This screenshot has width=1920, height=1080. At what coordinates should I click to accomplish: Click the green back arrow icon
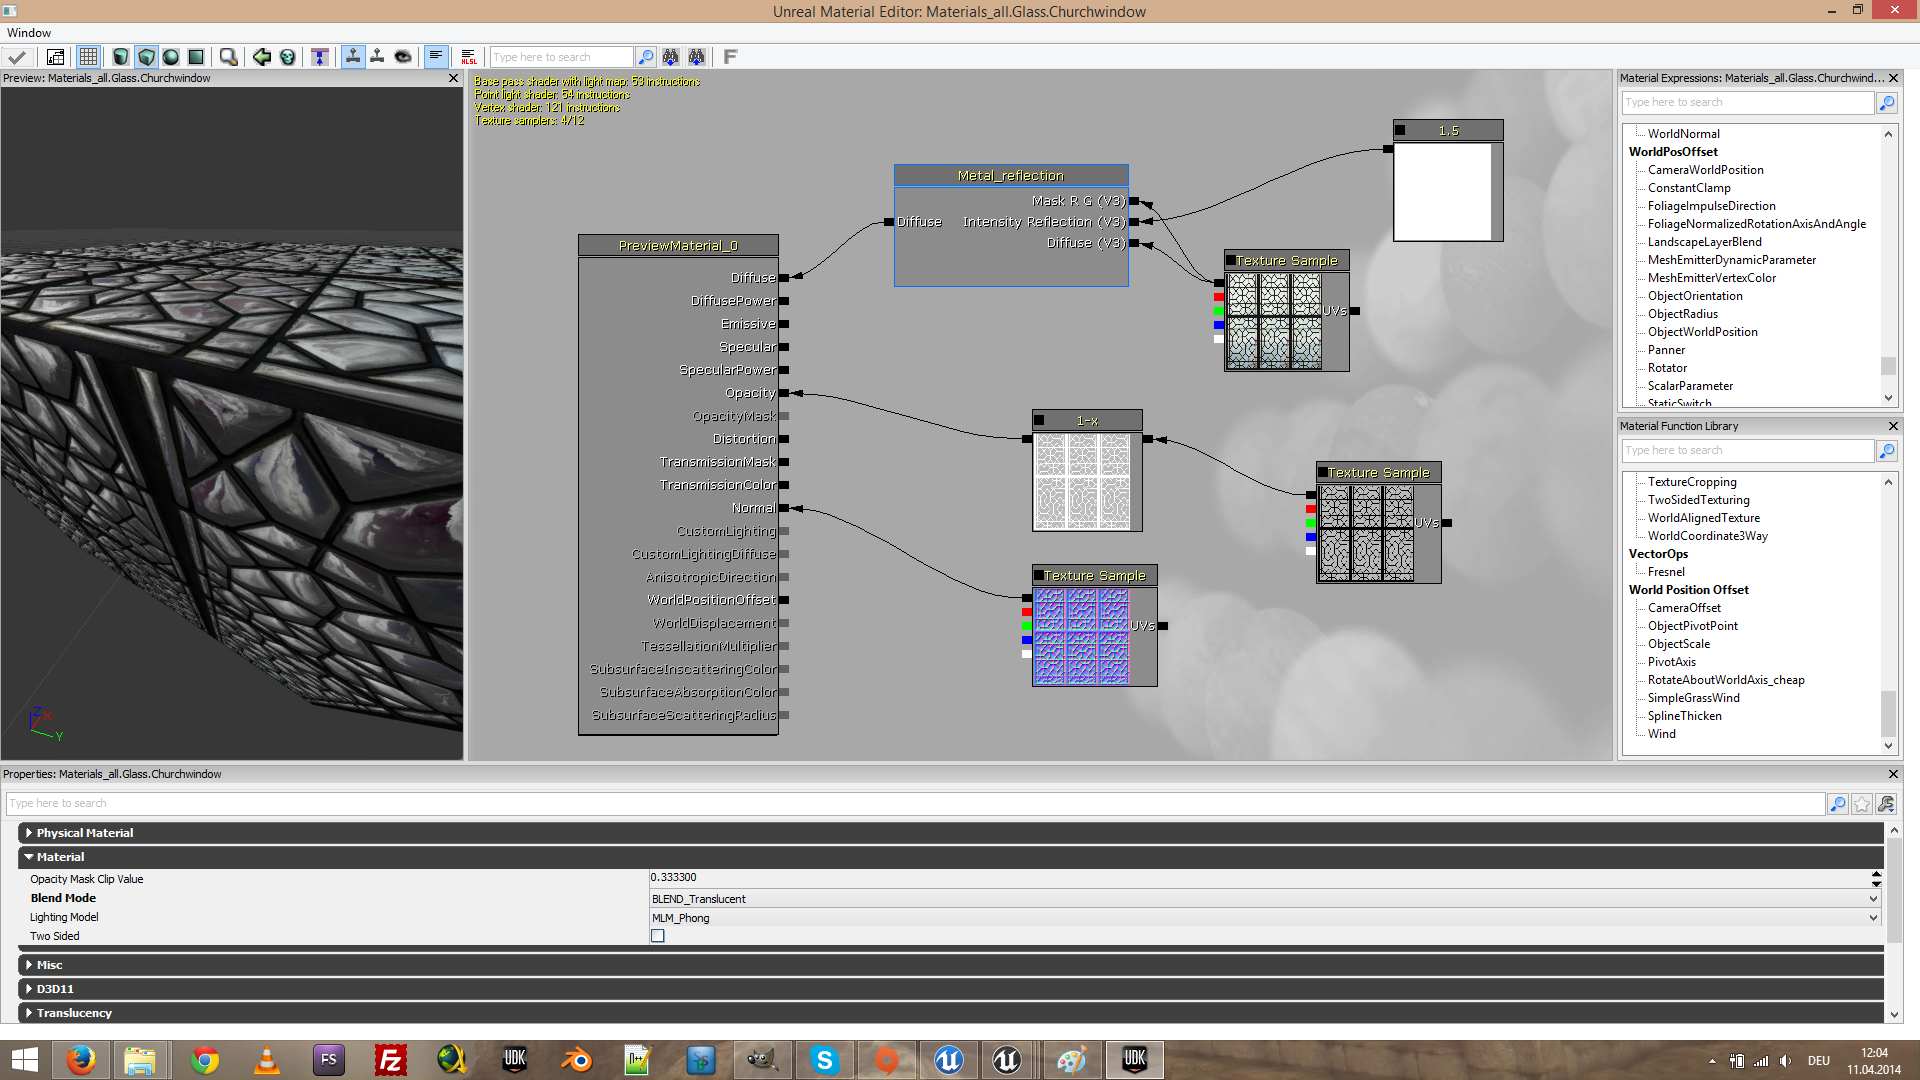(x=262, y=57)
